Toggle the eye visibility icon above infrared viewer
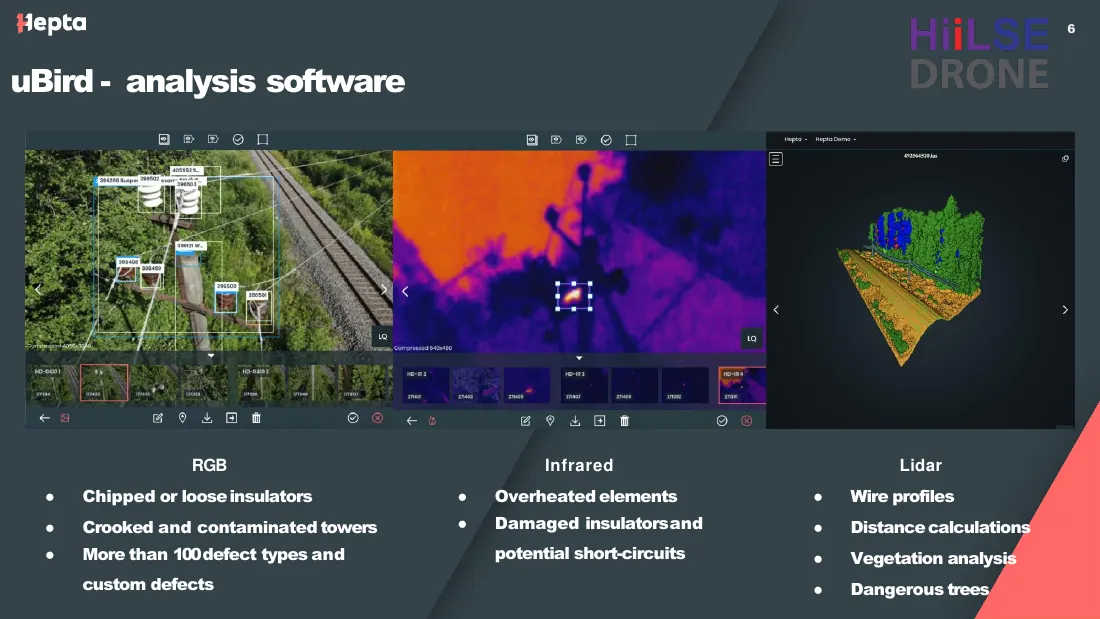1100x619 pixels. coord(532,140)
